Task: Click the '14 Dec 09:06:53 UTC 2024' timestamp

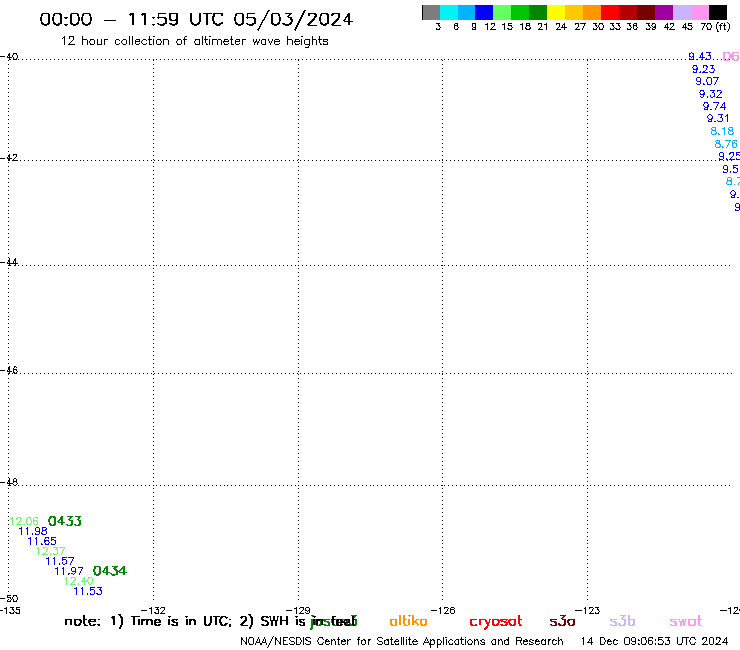Action: (655, 642)
